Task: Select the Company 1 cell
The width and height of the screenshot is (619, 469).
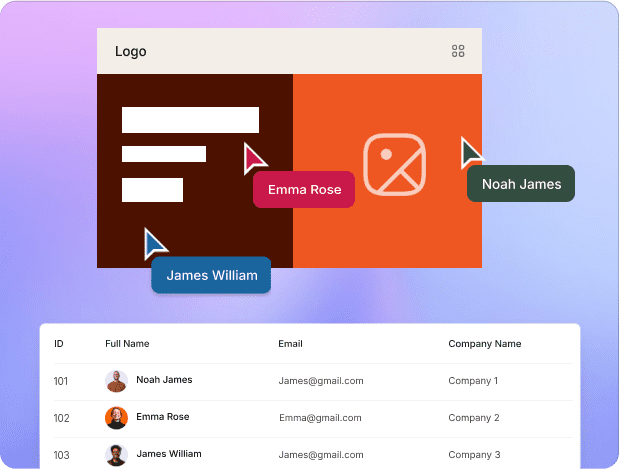Action: [473, 381]
